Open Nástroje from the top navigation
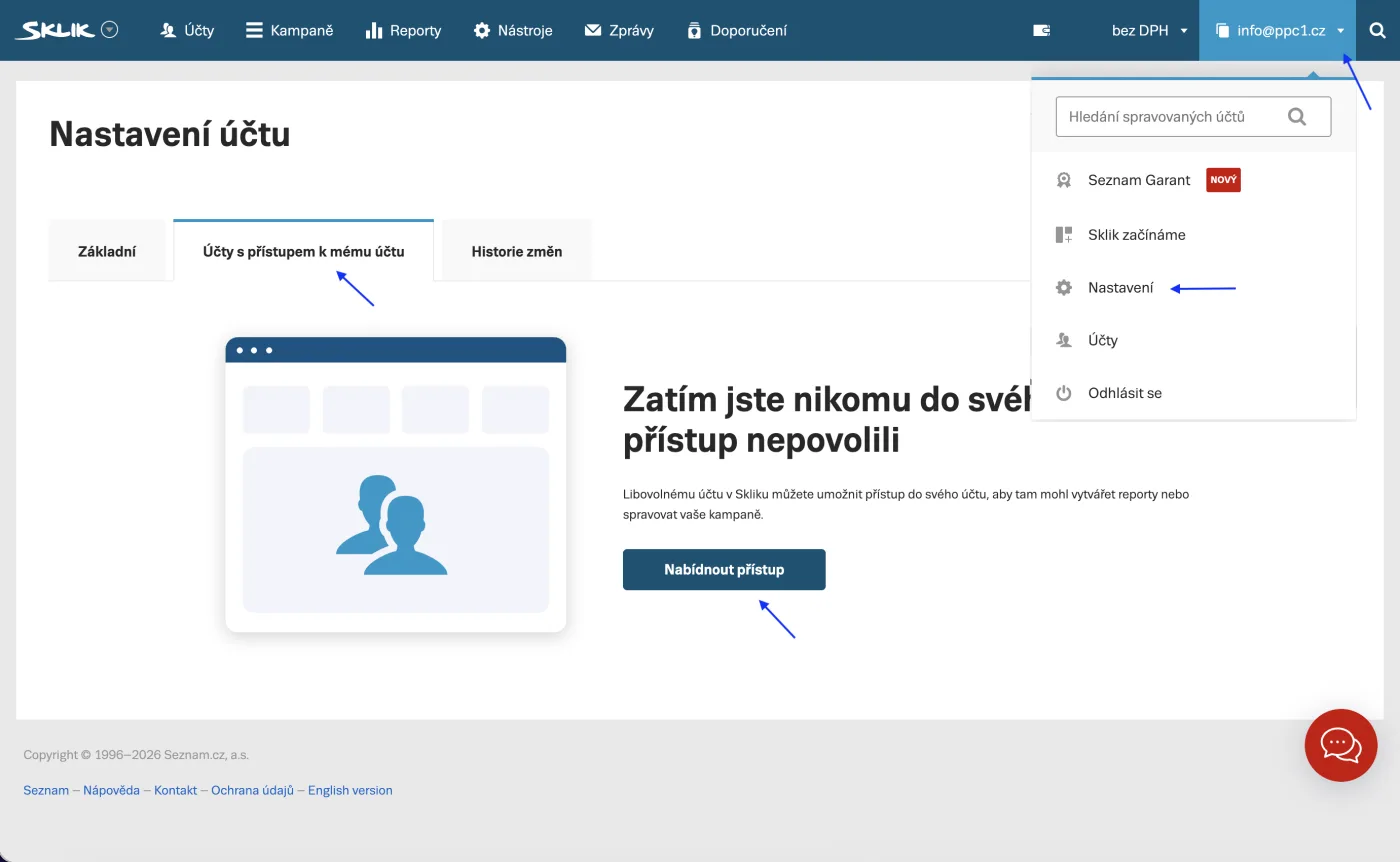The height and width of the screenshot is (862, 1400). (513, 30)
